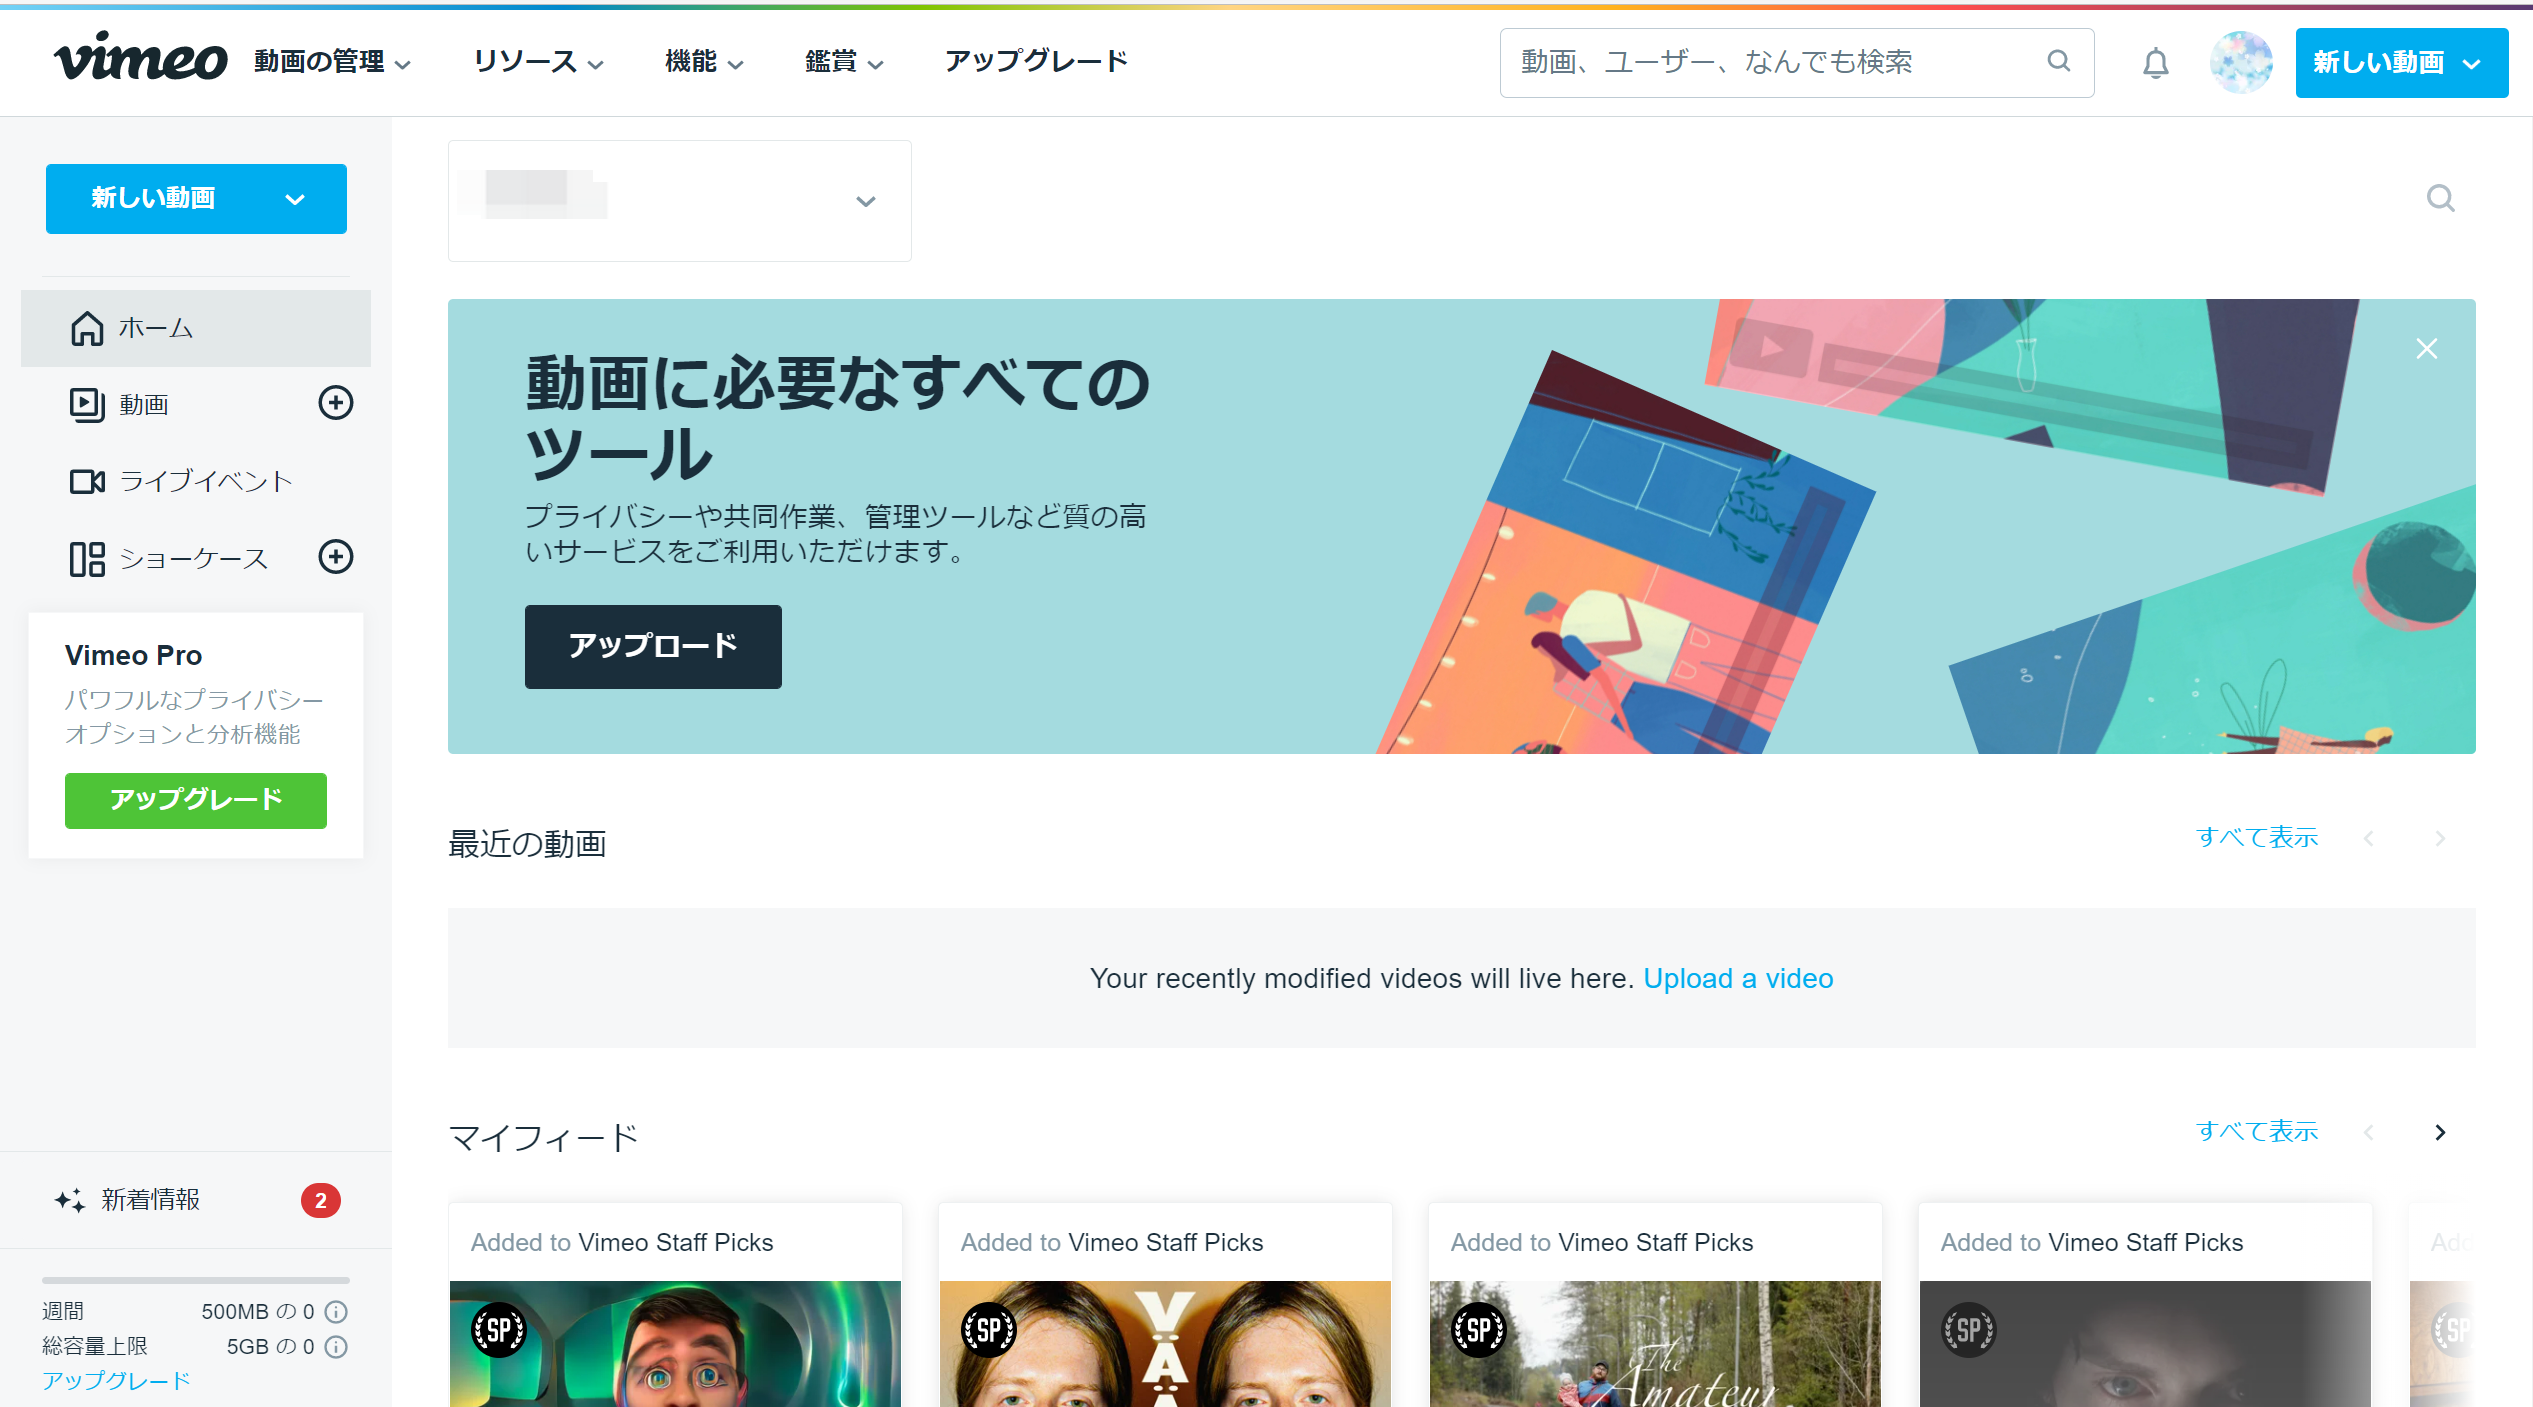Click the Vimeo Pro heading
The height and width of the screenshot is (1407, 2533).
(x=134, y=655)
